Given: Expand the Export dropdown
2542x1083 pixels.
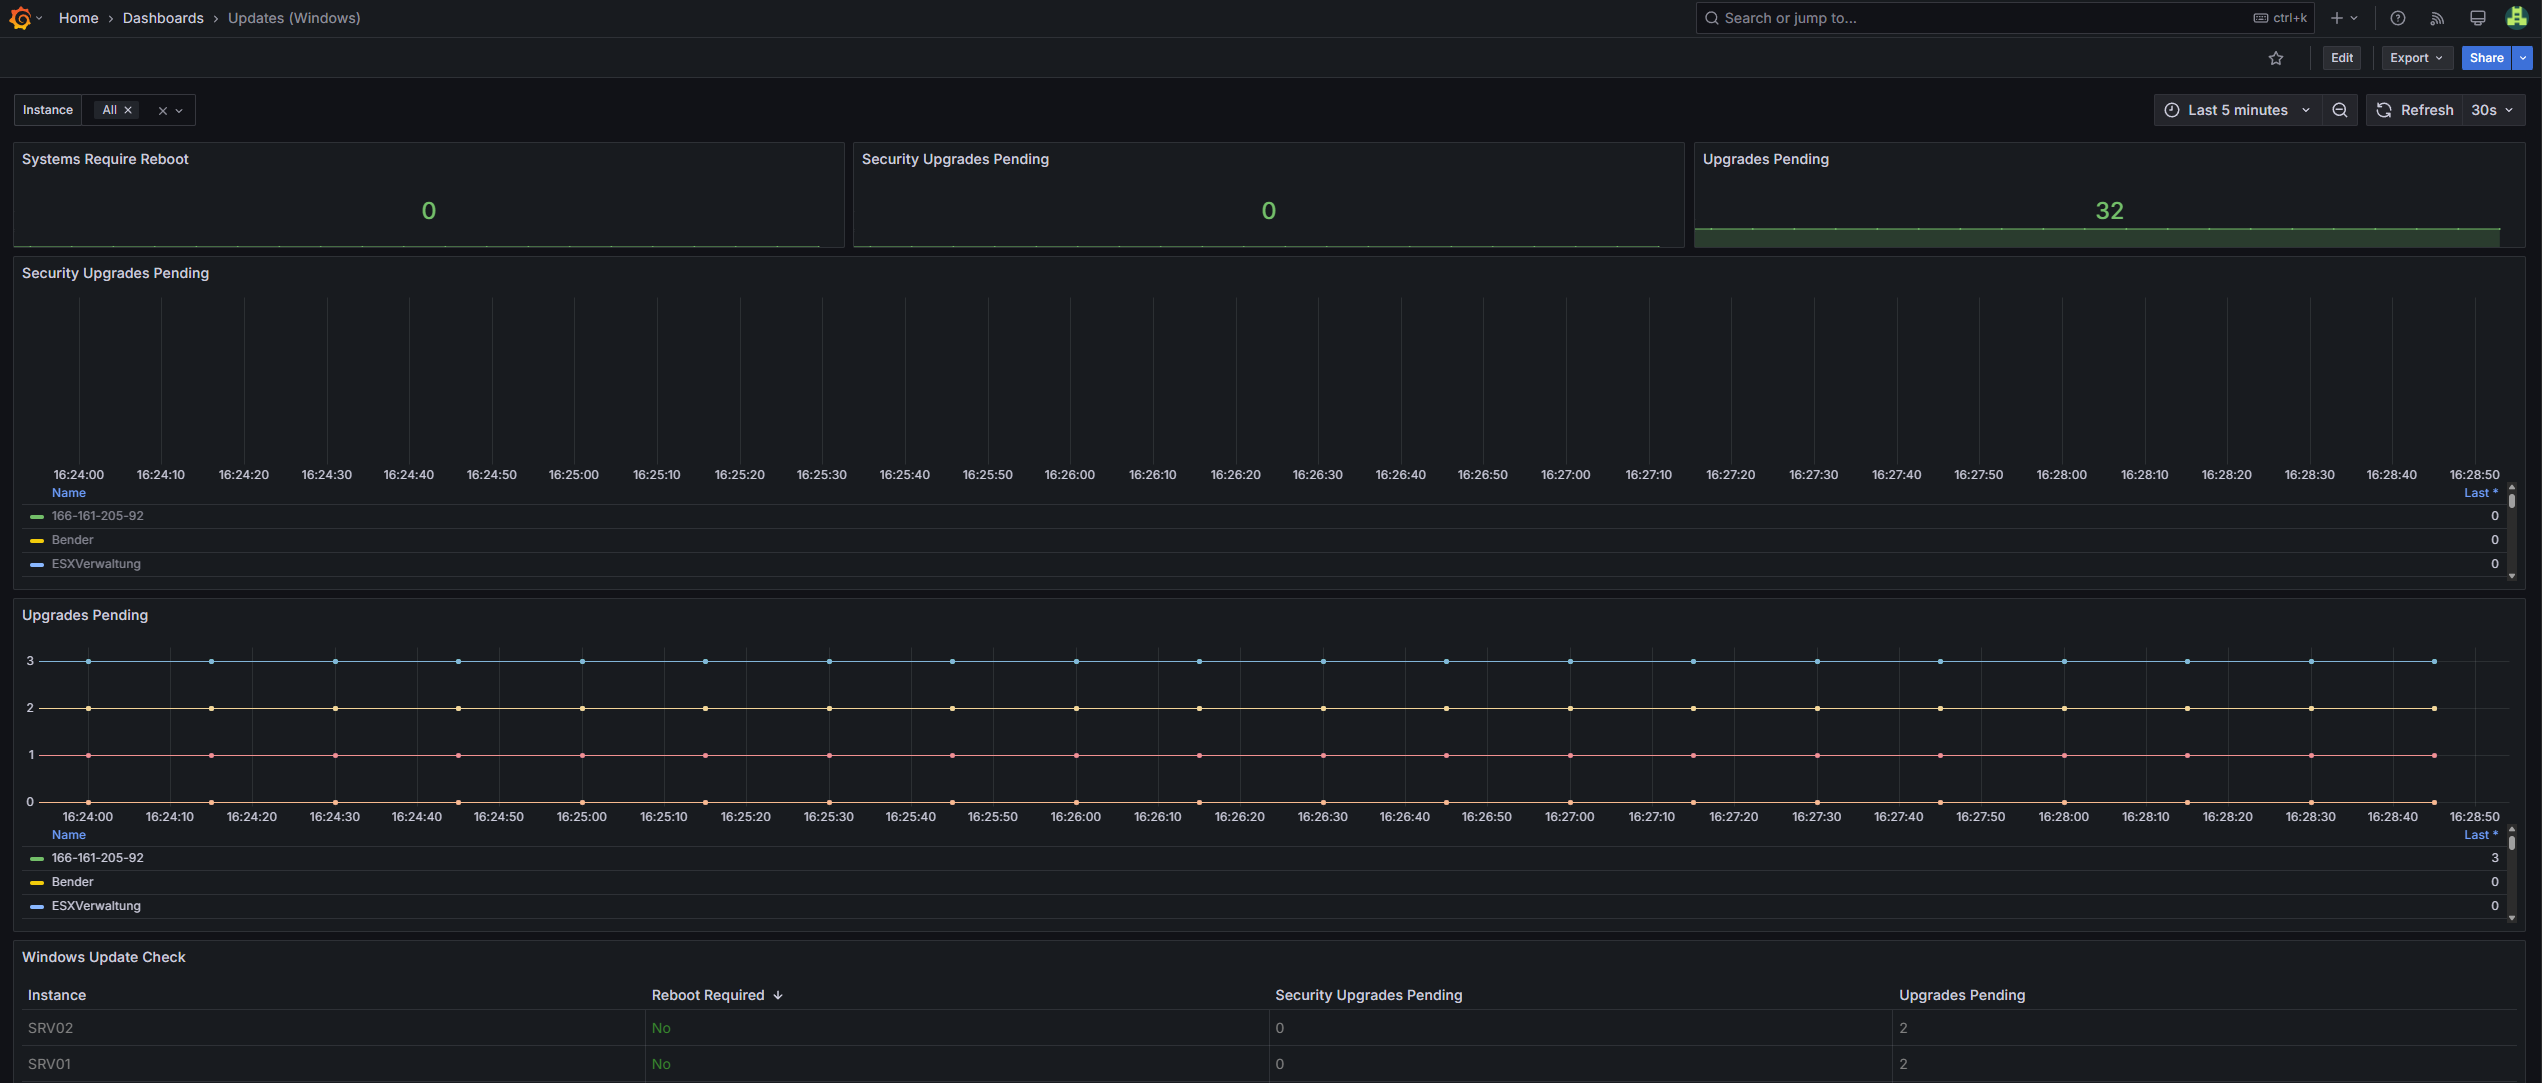Looking at the screenshot, I should (2415, 58).
